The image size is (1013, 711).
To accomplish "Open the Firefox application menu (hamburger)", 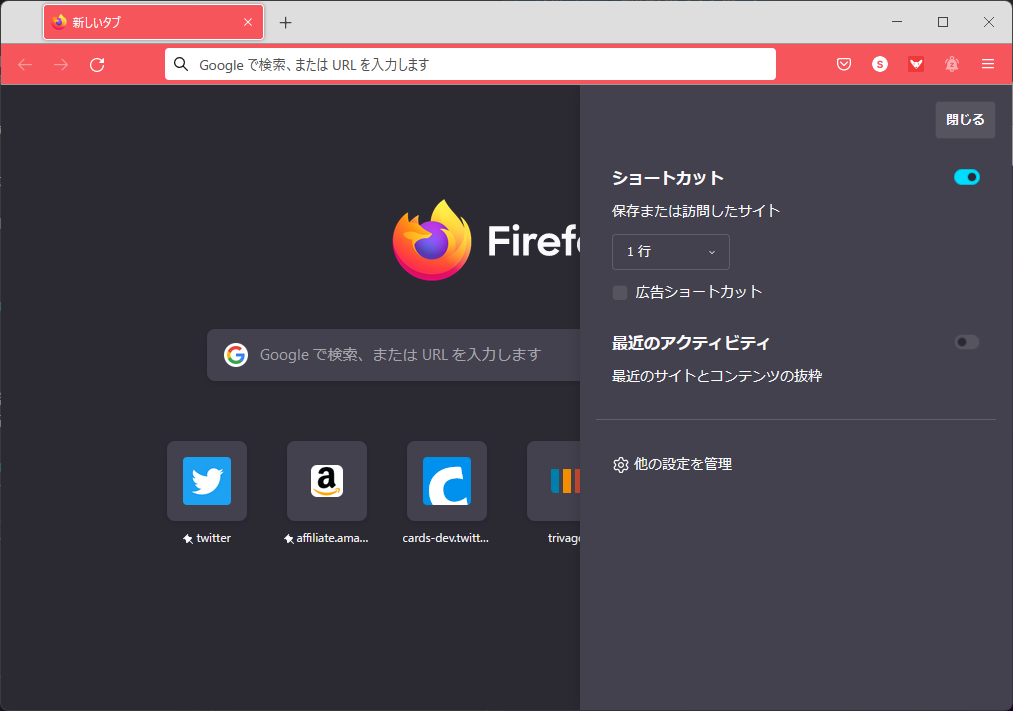I will (988, 64).
